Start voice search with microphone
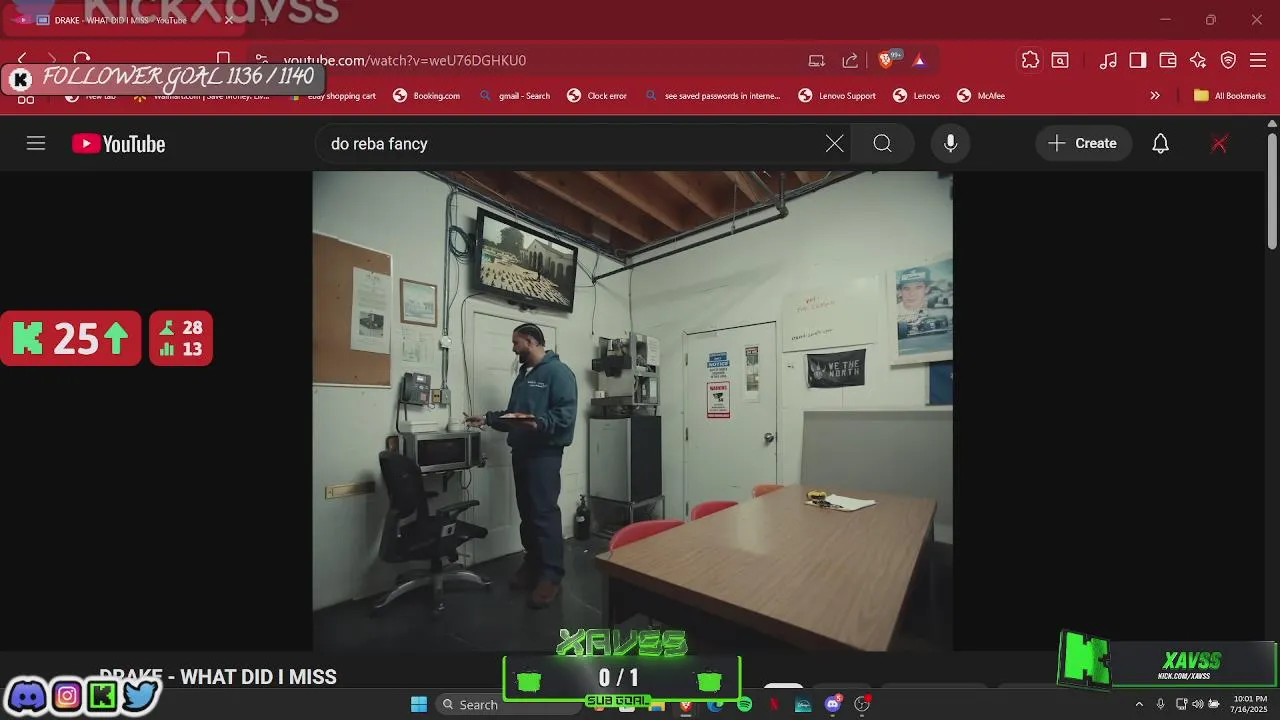 pyautogui.click(x=951, y=144)
